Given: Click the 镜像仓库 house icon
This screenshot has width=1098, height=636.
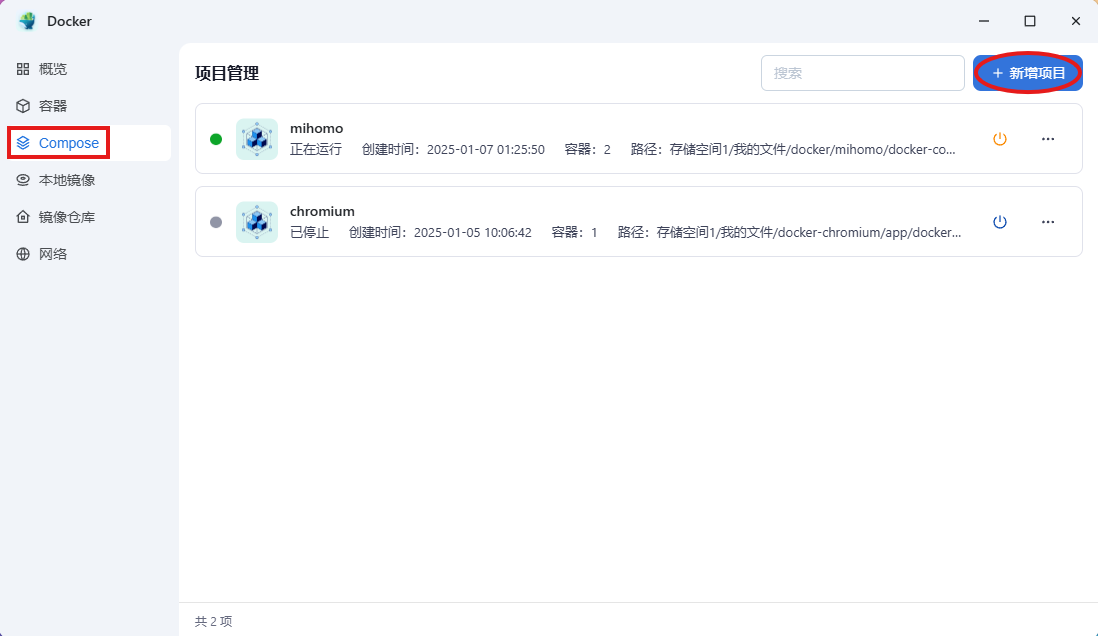Looking at the screenshot, I should tap(23, 217).
